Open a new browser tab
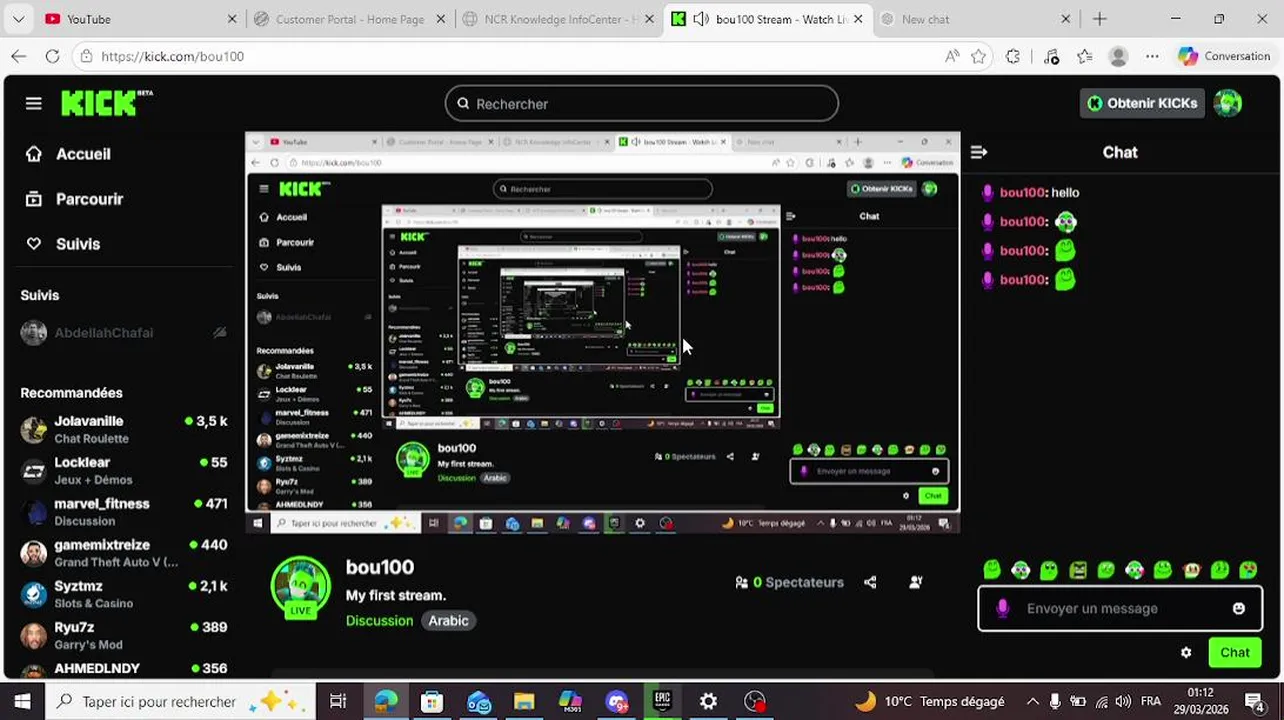Image resolution: width=1284 pixels, height=720 pixels. pos(1100,19)
